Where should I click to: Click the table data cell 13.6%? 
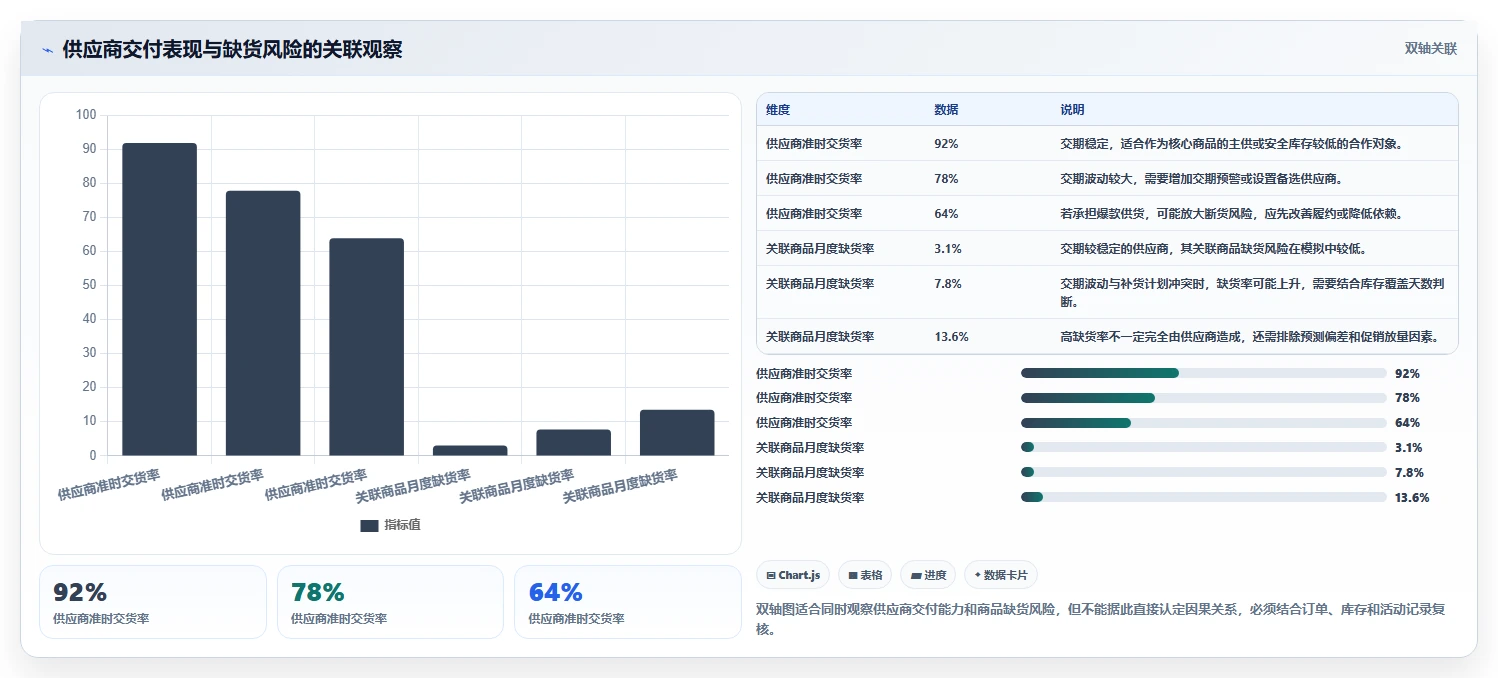click(951, 337)
